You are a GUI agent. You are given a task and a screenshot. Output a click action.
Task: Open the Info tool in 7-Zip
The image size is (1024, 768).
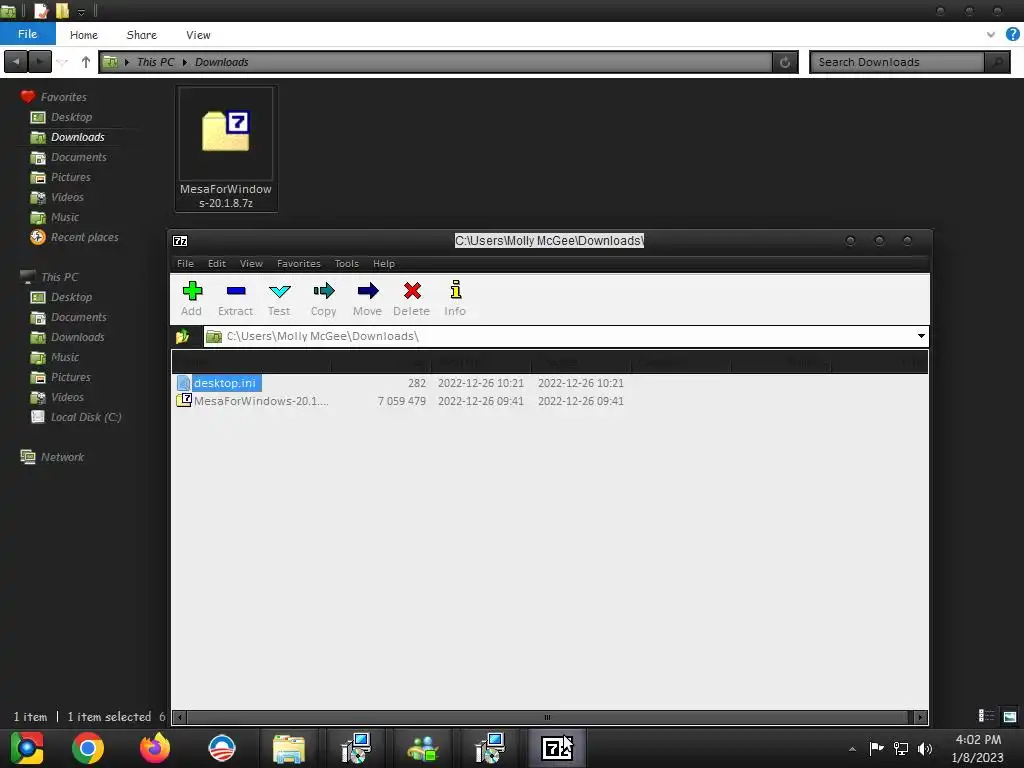455,298
